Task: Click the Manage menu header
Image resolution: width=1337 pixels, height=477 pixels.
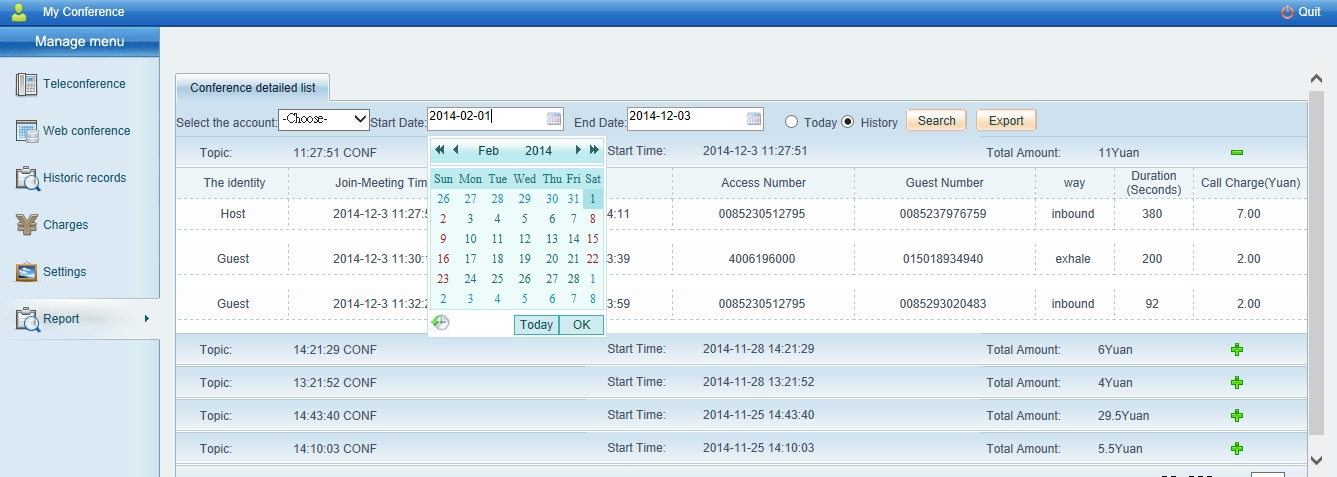Action: pyautogui.click(x=80, y=42)
